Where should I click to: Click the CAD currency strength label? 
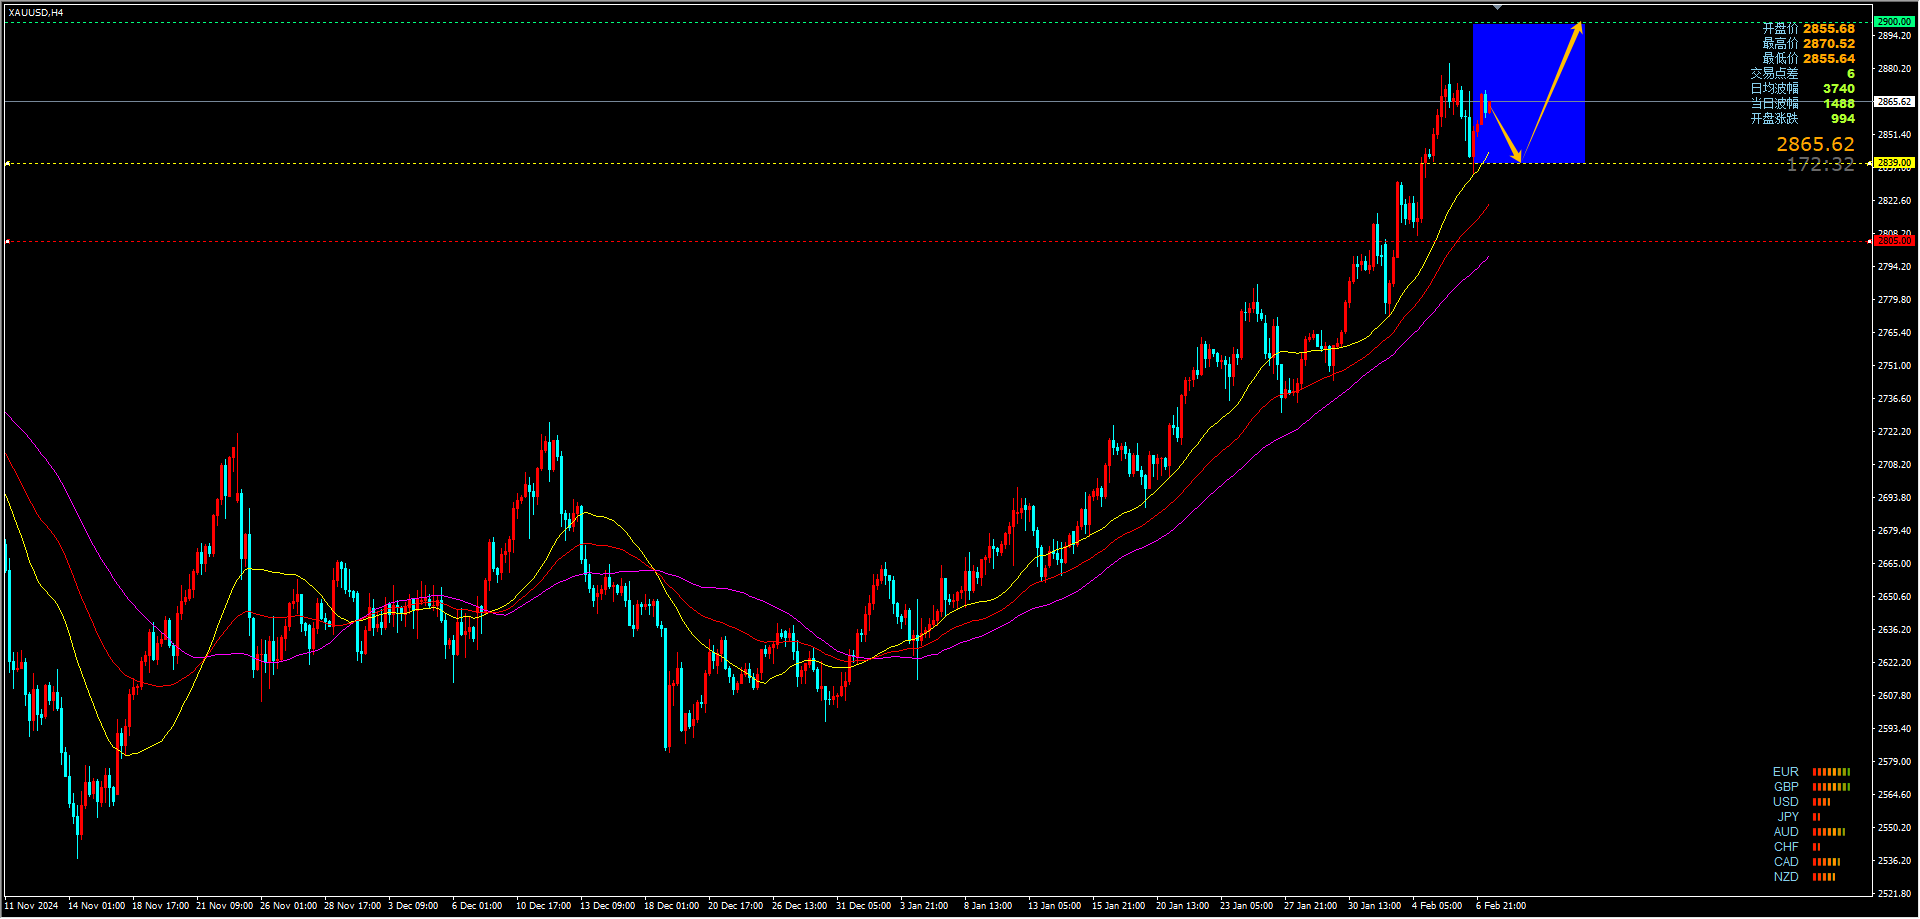point(1786,862)
